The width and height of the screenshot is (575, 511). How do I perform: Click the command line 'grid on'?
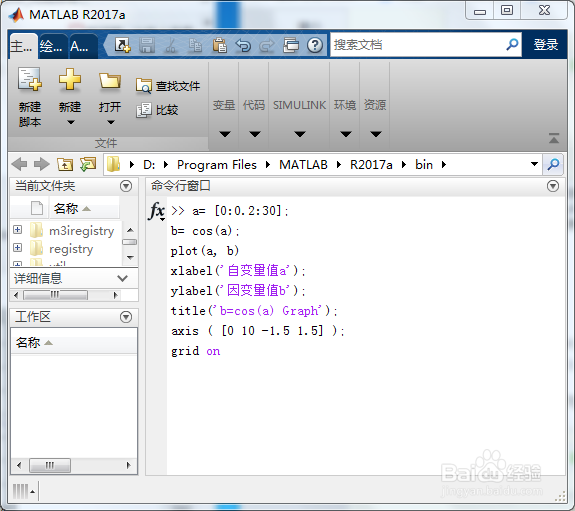(195, 351)
